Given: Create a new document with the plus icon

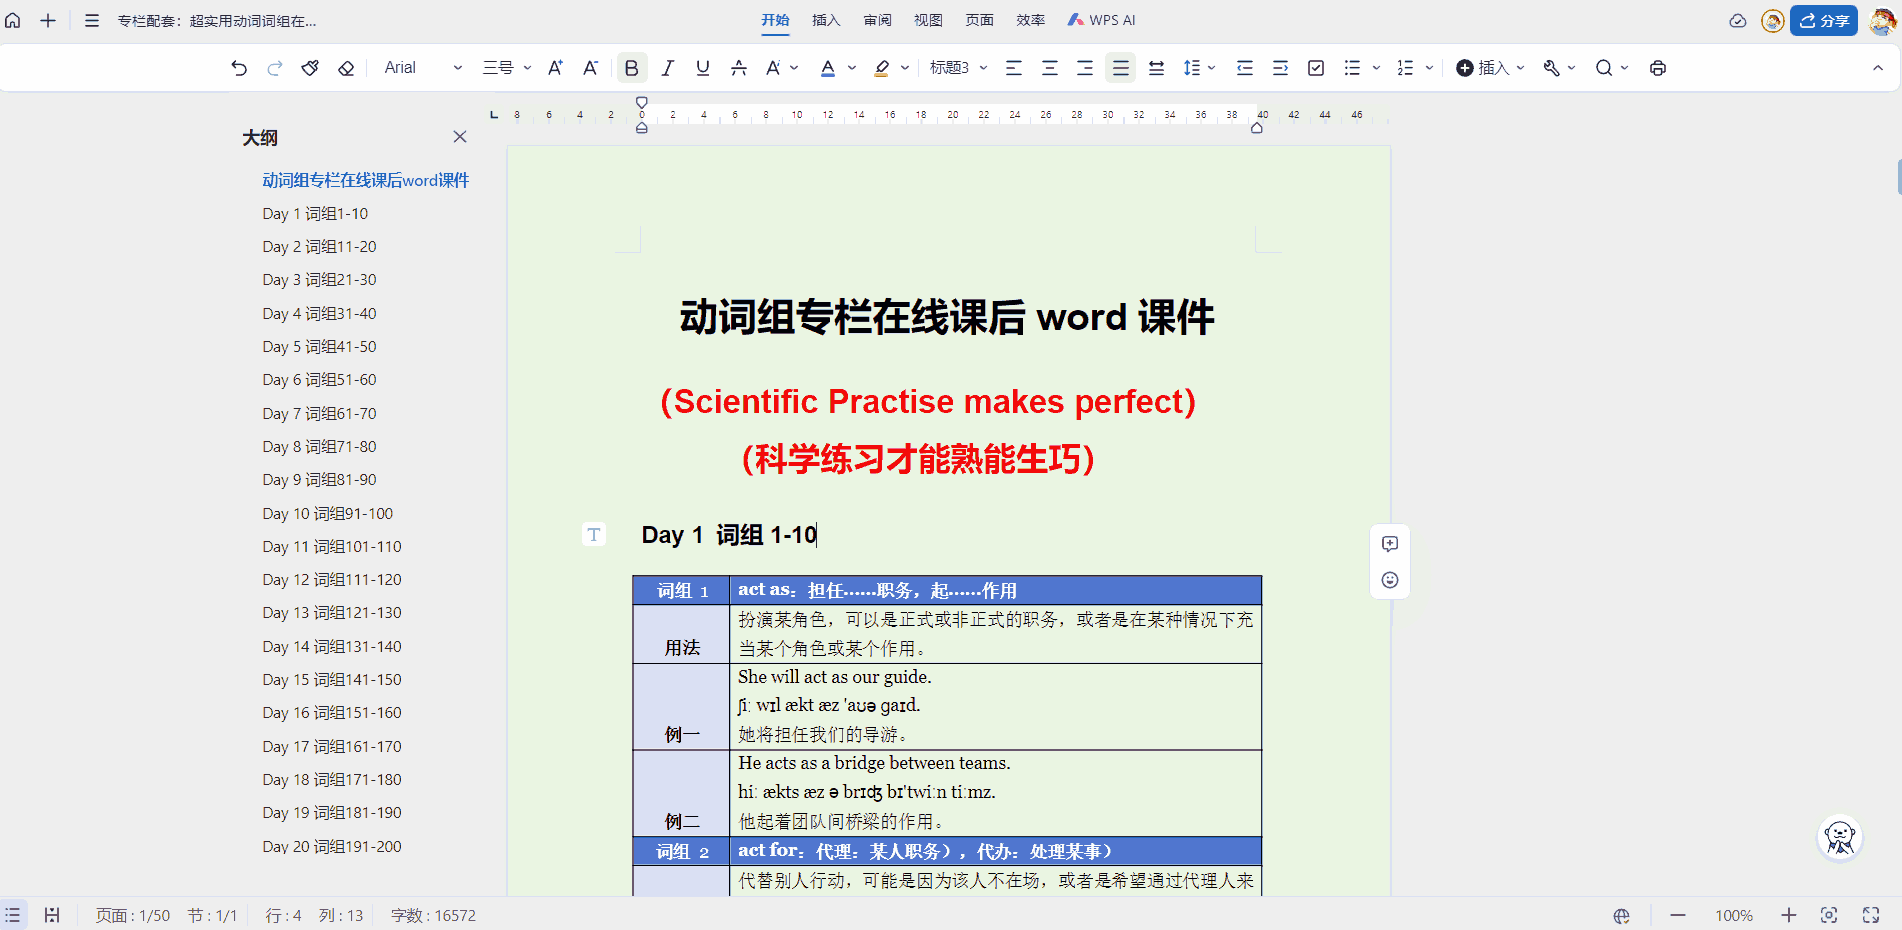Looking at the screenshot, I should [x=47, y=20].
